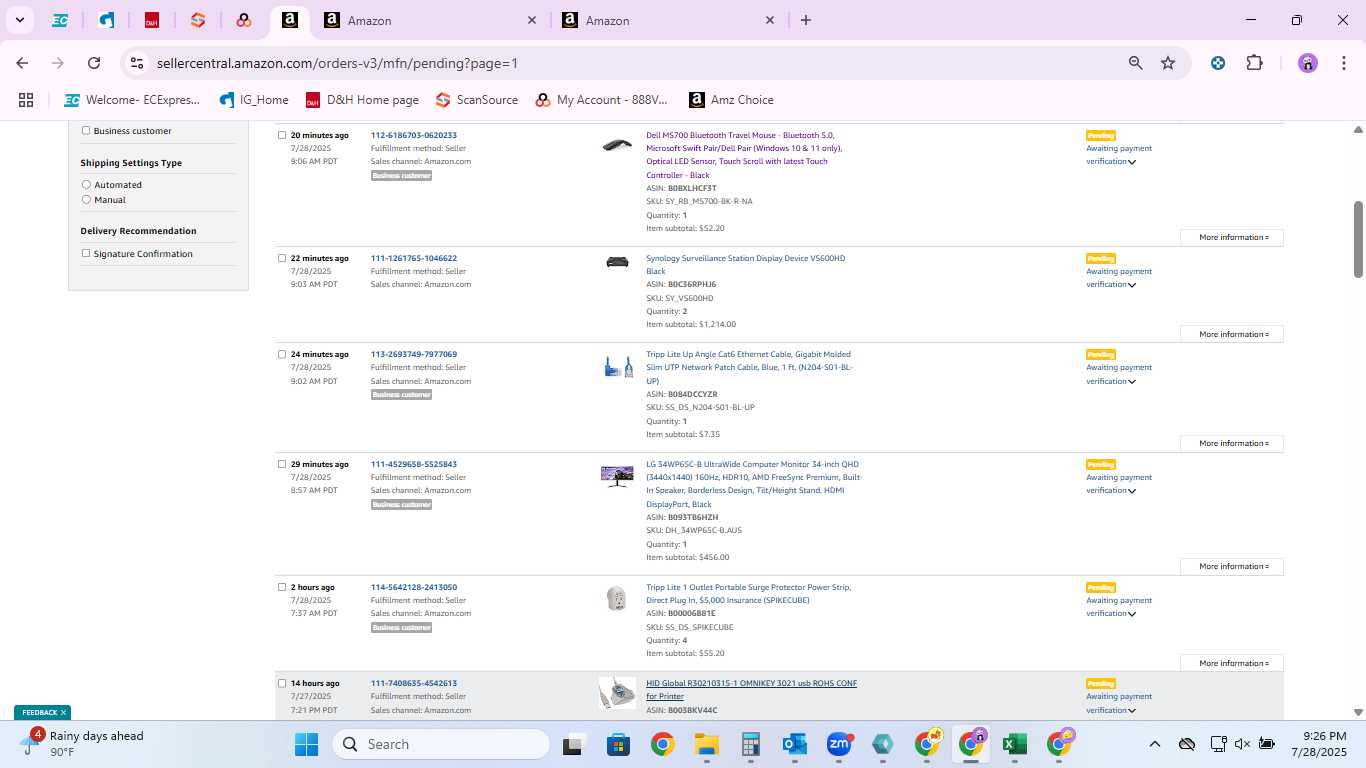Expand More information for Dell MS700 order

pyautogui.click(x=1232, y=237)
